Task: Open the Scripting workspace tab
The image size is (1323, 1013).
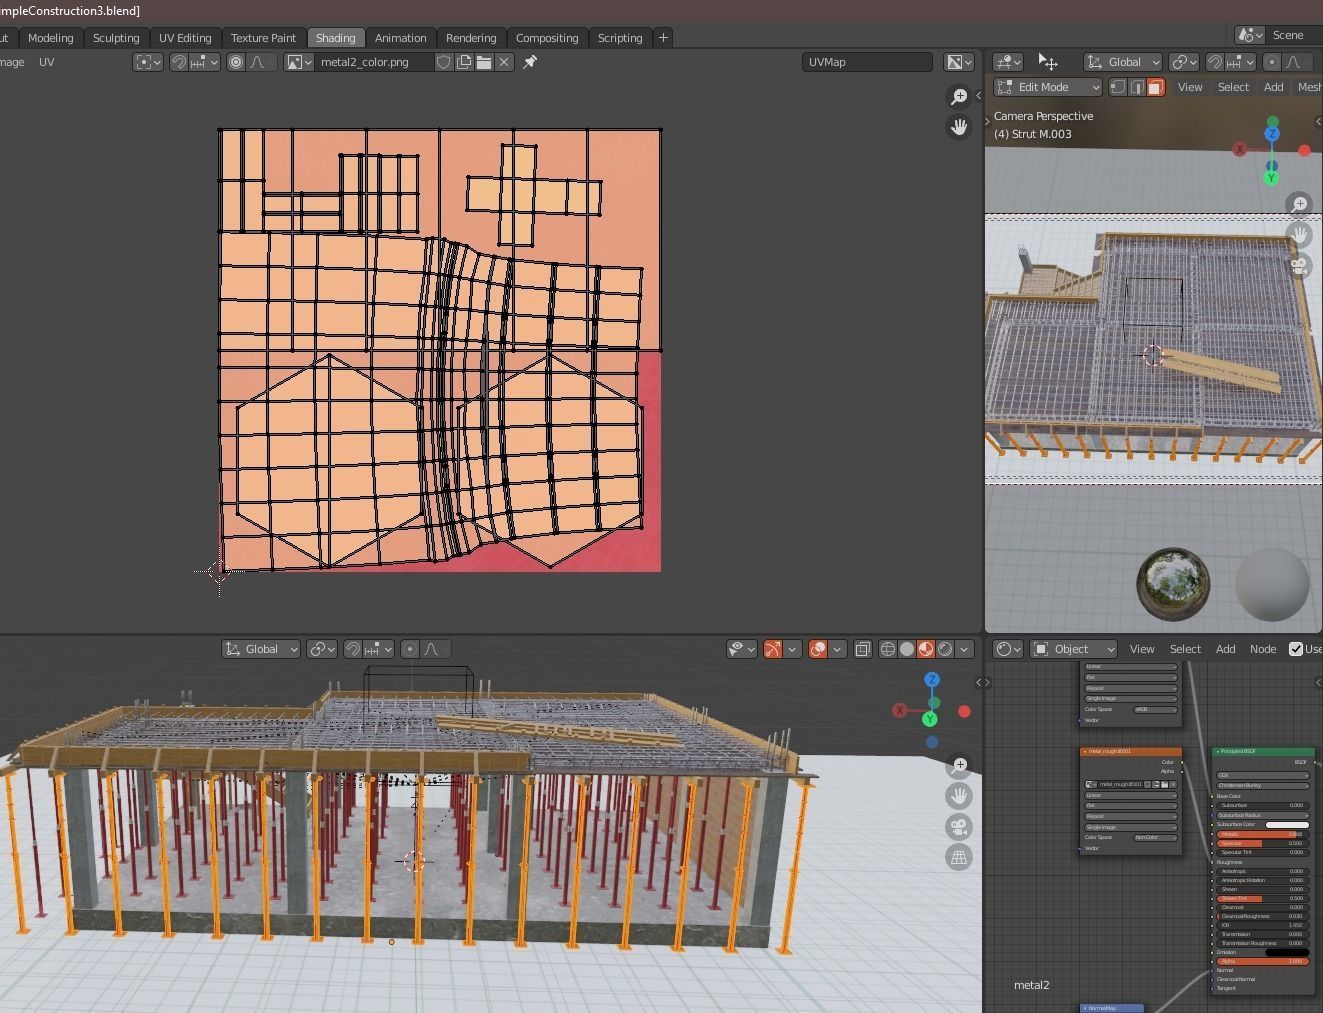Action: point(620,38)
